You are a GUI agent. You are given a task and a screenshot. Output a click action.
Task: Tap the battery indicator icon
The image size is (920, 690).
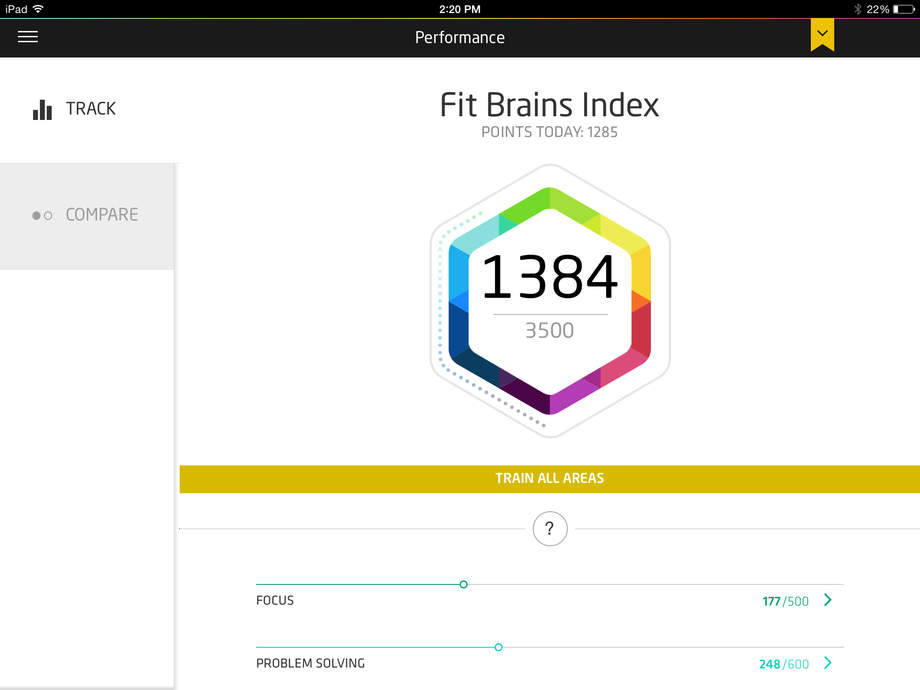[904, 9]
